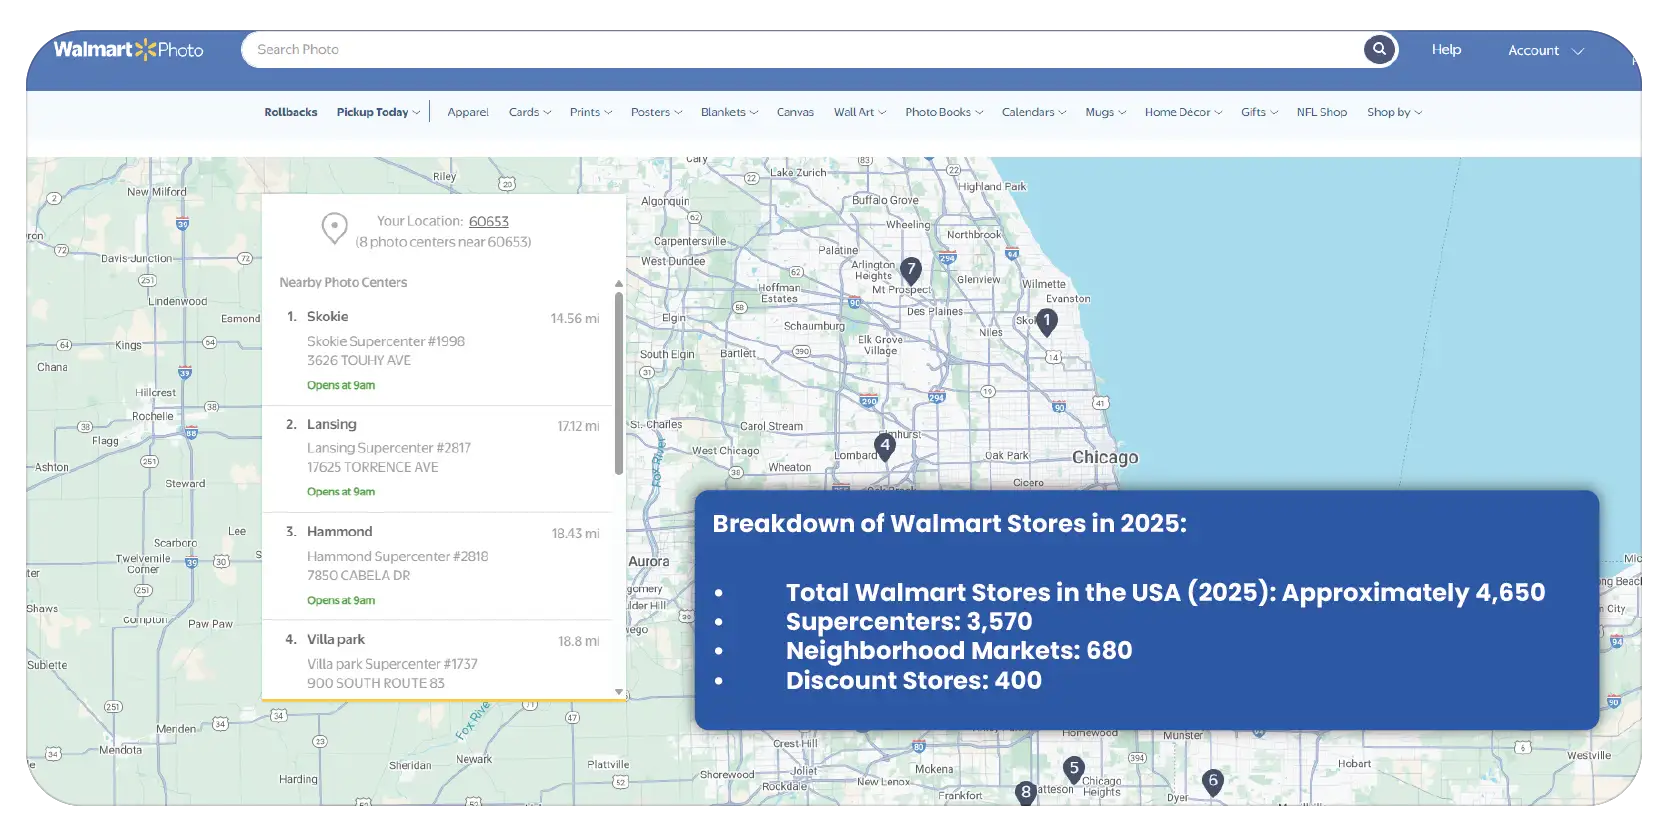Click the Lansing Supercenter #2817 text
Screen dimensions: 1665x827
pyautogui.click(x=389, y=448)
